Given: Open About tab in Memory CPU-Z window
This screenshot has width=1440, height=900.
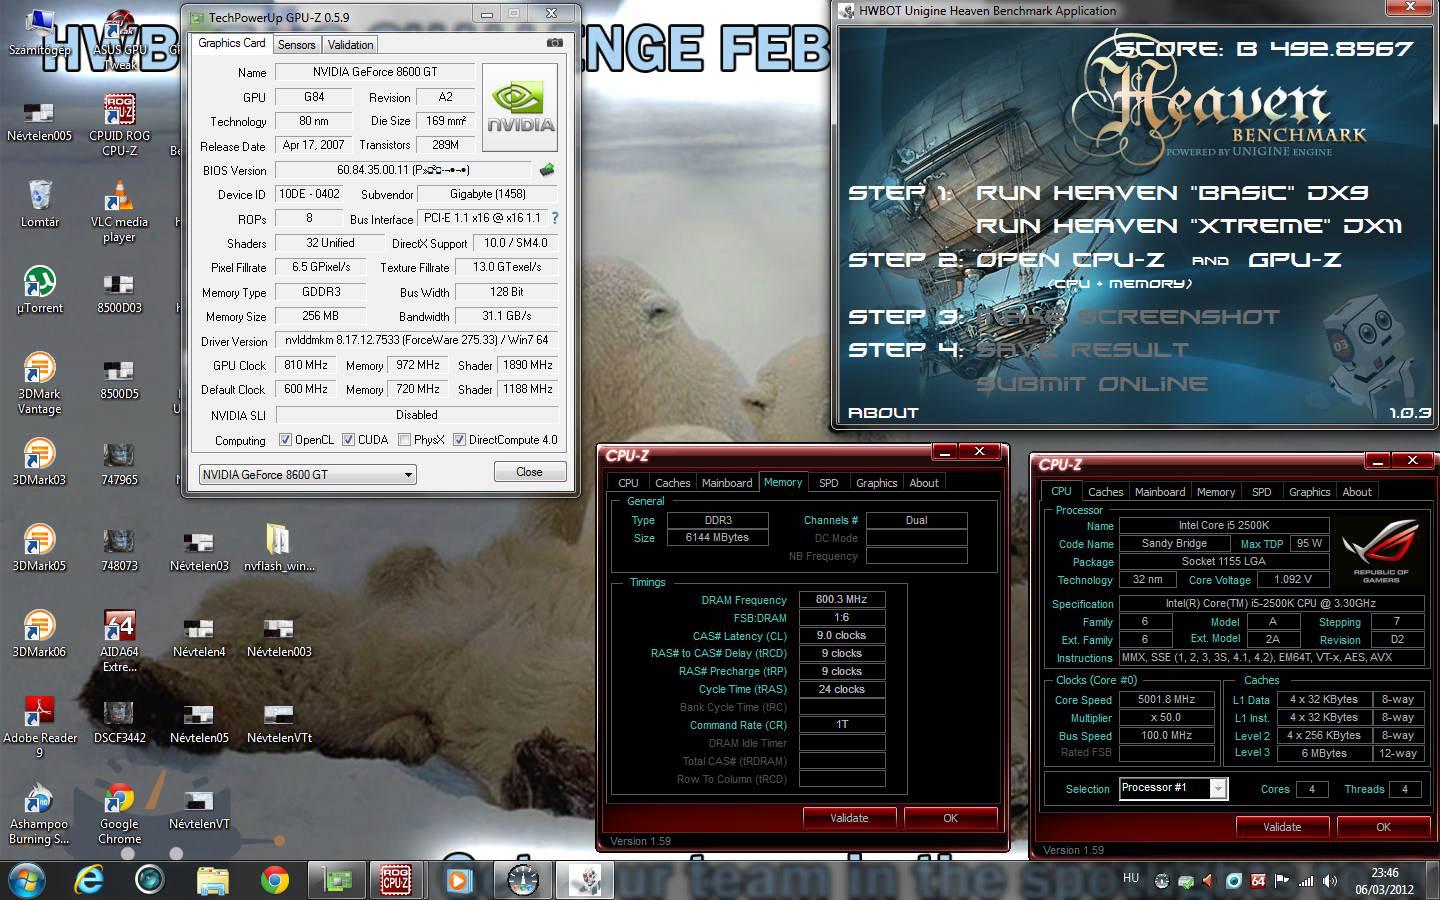Looking at the screenshot, I should pyautogui.click(x=924, y=482).
